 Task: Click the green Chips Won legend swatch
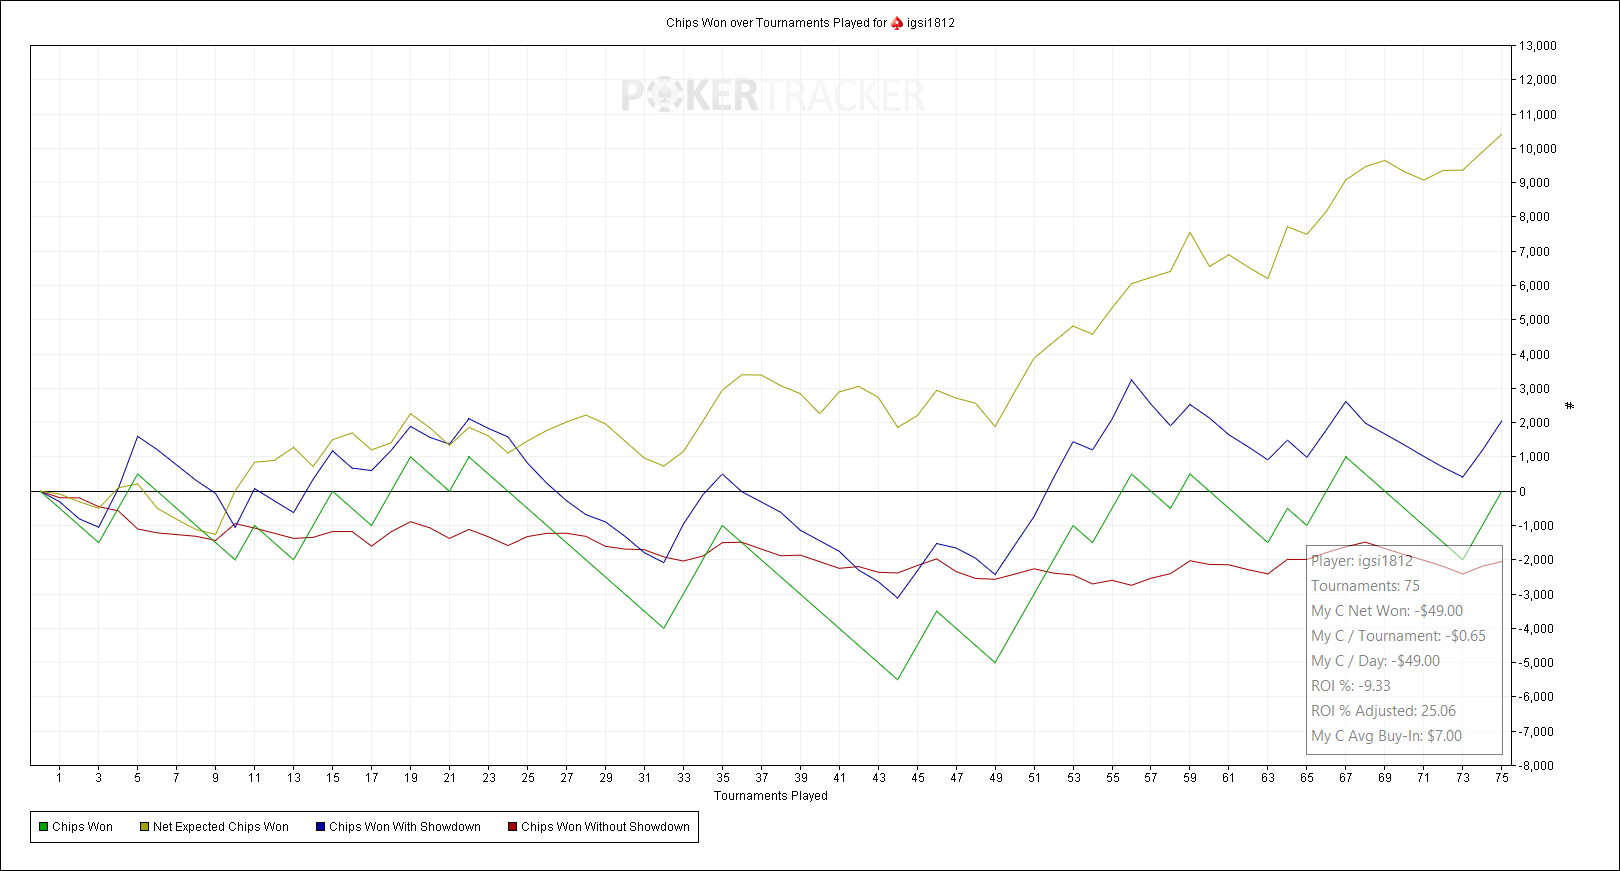43,827
